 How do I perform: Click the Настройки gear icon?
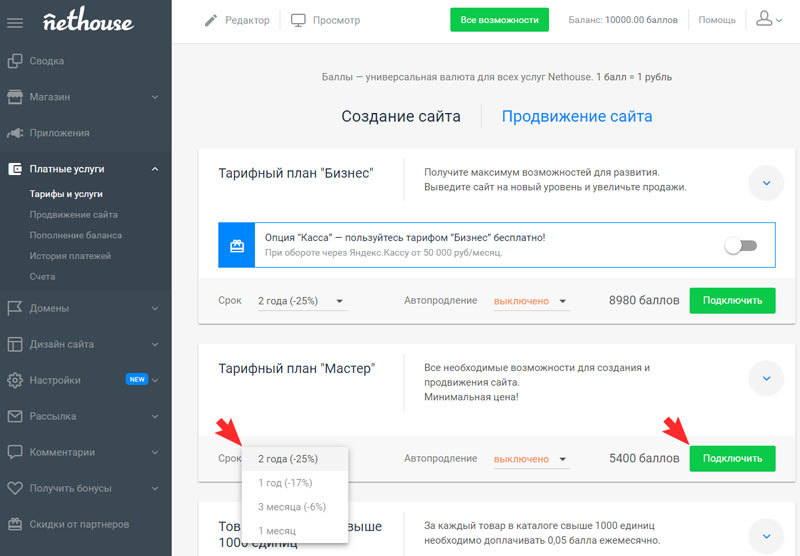coord(15,380)
